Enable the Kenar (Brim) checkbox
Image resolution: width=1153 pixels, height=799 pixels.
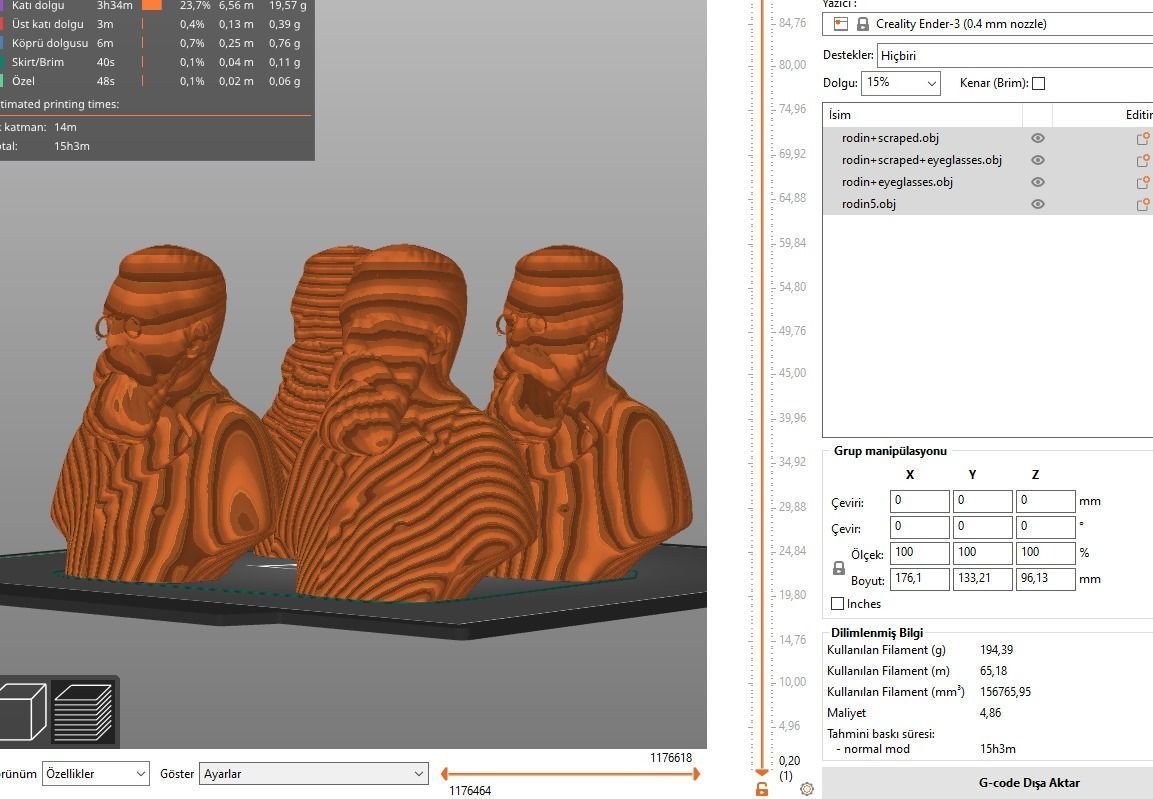pyautogui.click(x=1038, y=83)
